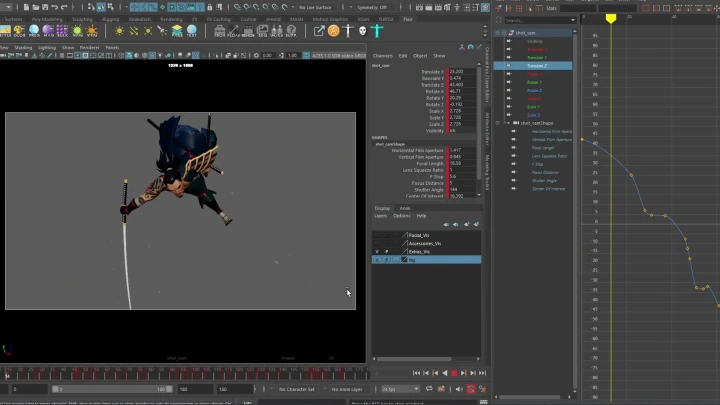The height and width of the screenshot is (405, 720).
Task: Toggle the viewport color management ACES icon
Action: point(306,56)
